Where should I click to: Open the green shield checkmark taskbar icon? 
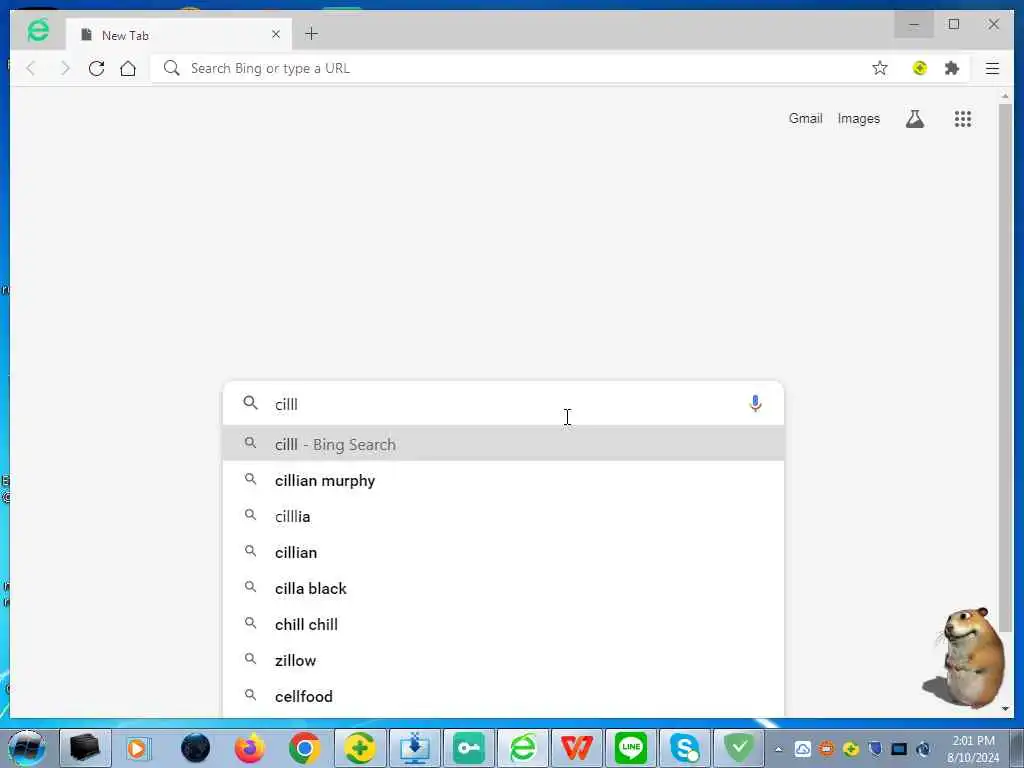tap(739, 748)
